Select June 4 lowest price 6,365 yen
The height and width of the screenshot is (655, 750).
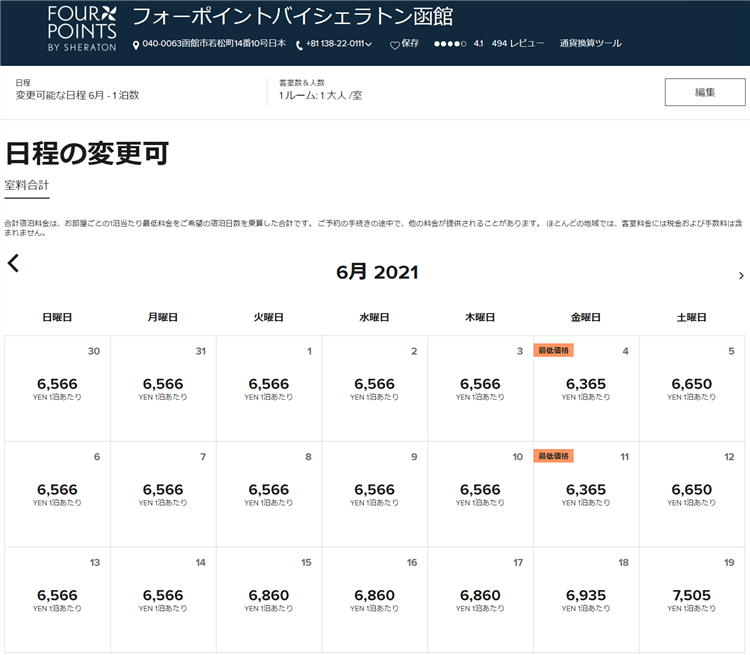586,387
